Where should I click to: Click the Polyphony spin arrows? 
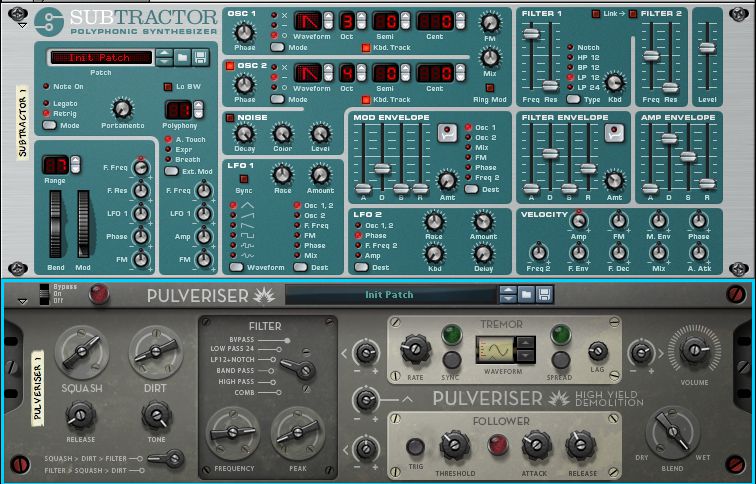coord(198,110)
